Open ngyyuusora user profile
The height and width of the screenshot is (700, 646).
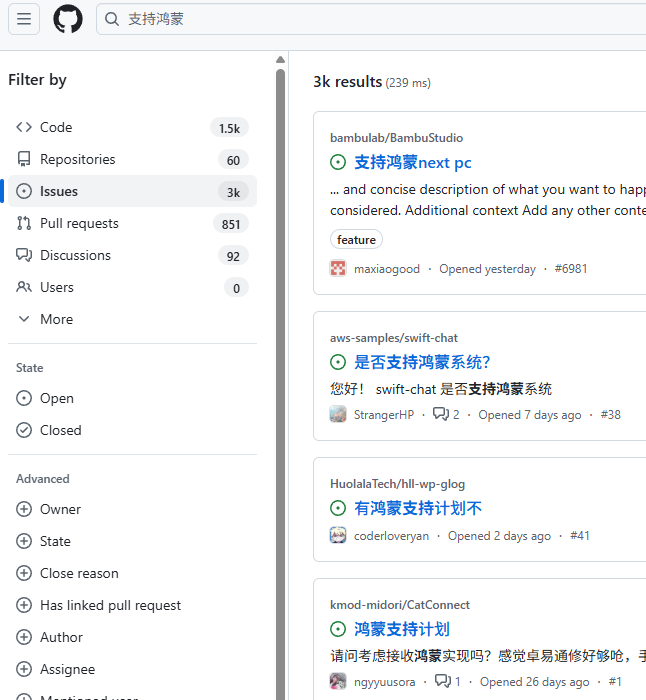[x=384, y=682]
